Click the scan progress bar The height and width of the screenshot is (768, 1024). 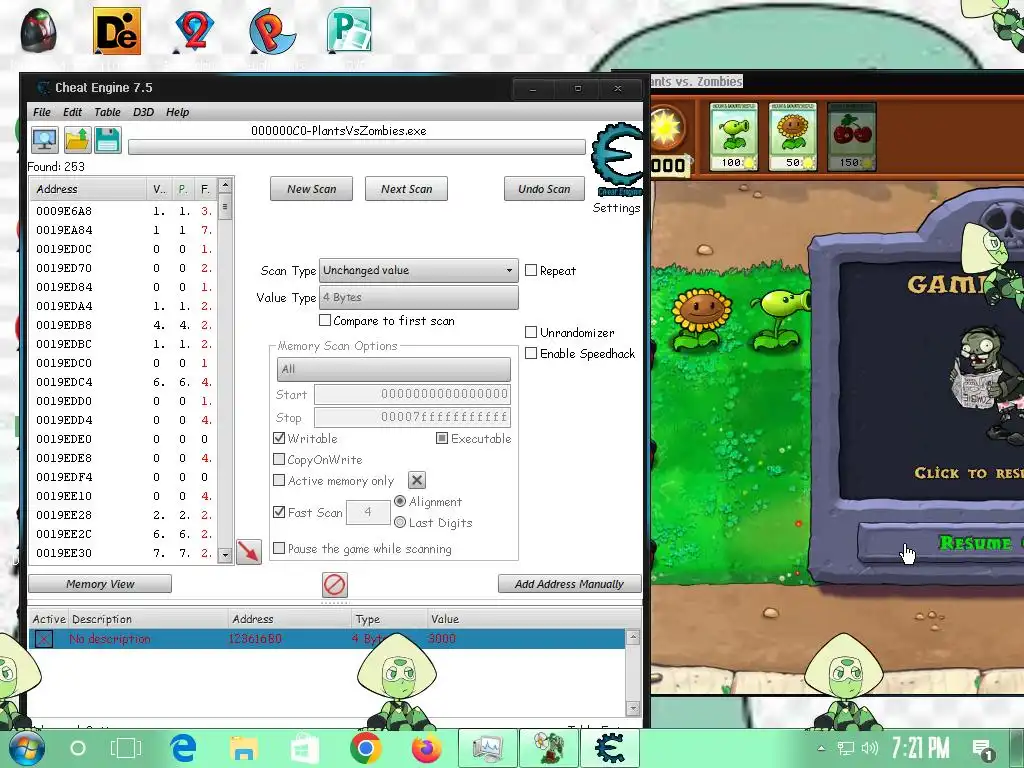pos(357,147)
